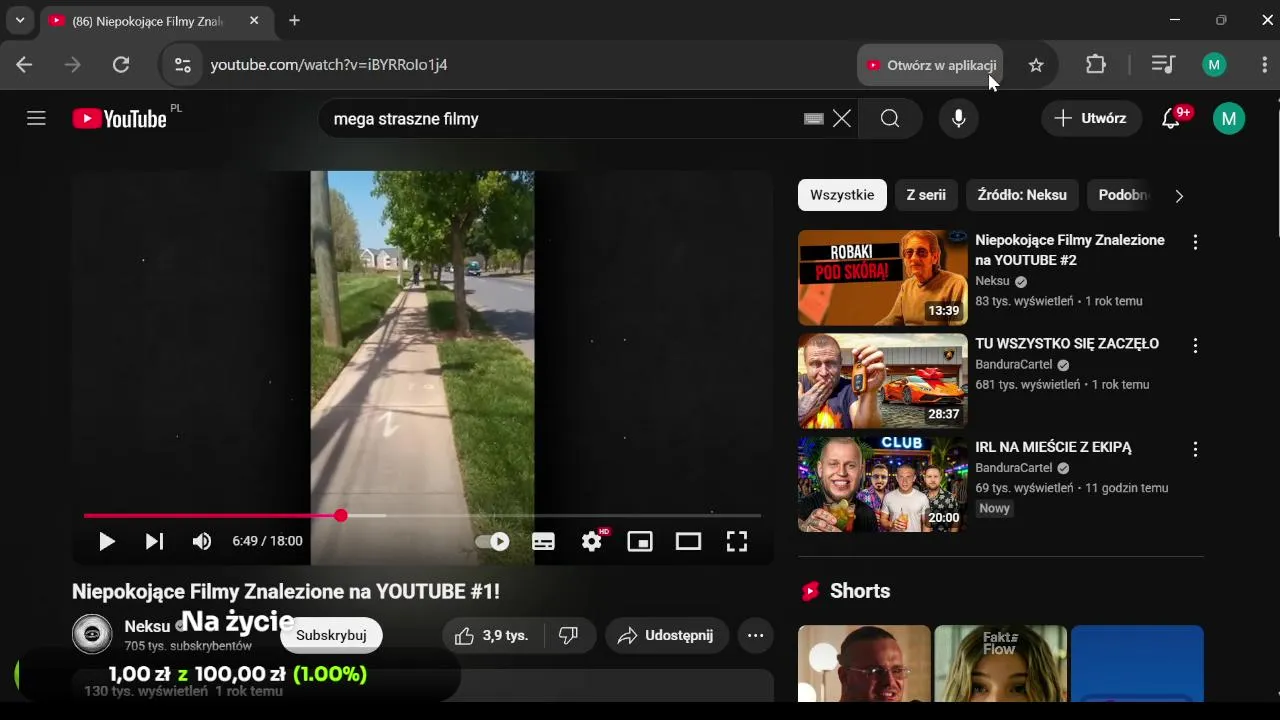Click the URL youtube.com/watch address field
The height and width of the screenshot is (720, 1280).
[329, 65]
